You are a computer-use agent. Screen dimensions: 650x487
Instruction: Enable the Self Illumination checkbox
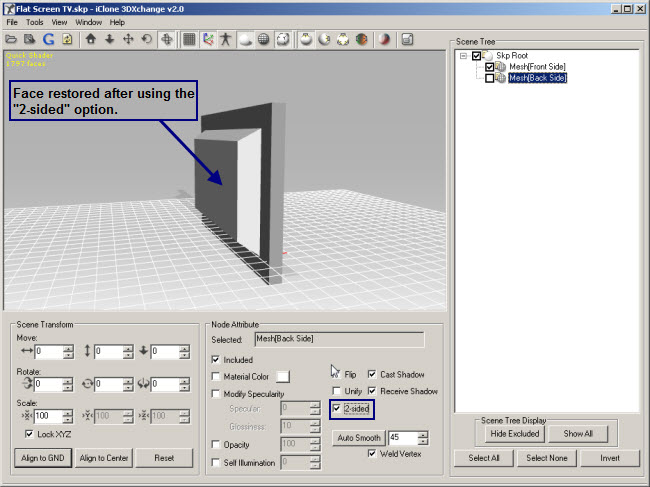pyautogui.click(x=216, y=462)
